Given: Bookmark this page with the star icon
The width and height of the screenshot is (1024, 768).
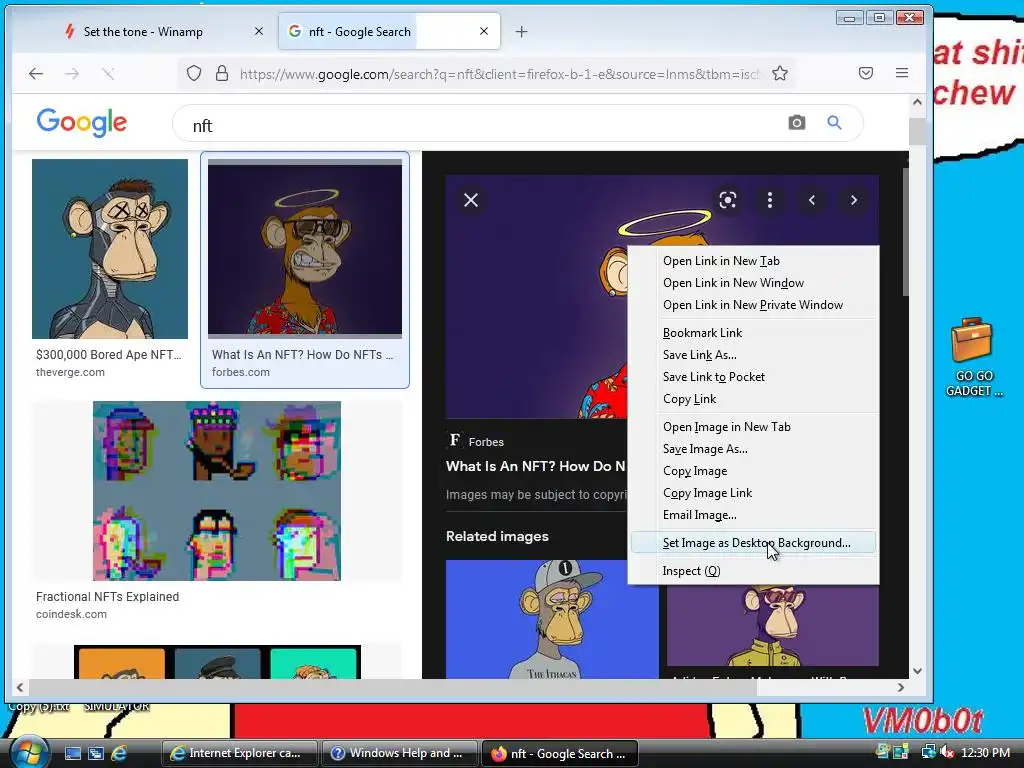Looking at the screenshot, I should click(780, 73).
